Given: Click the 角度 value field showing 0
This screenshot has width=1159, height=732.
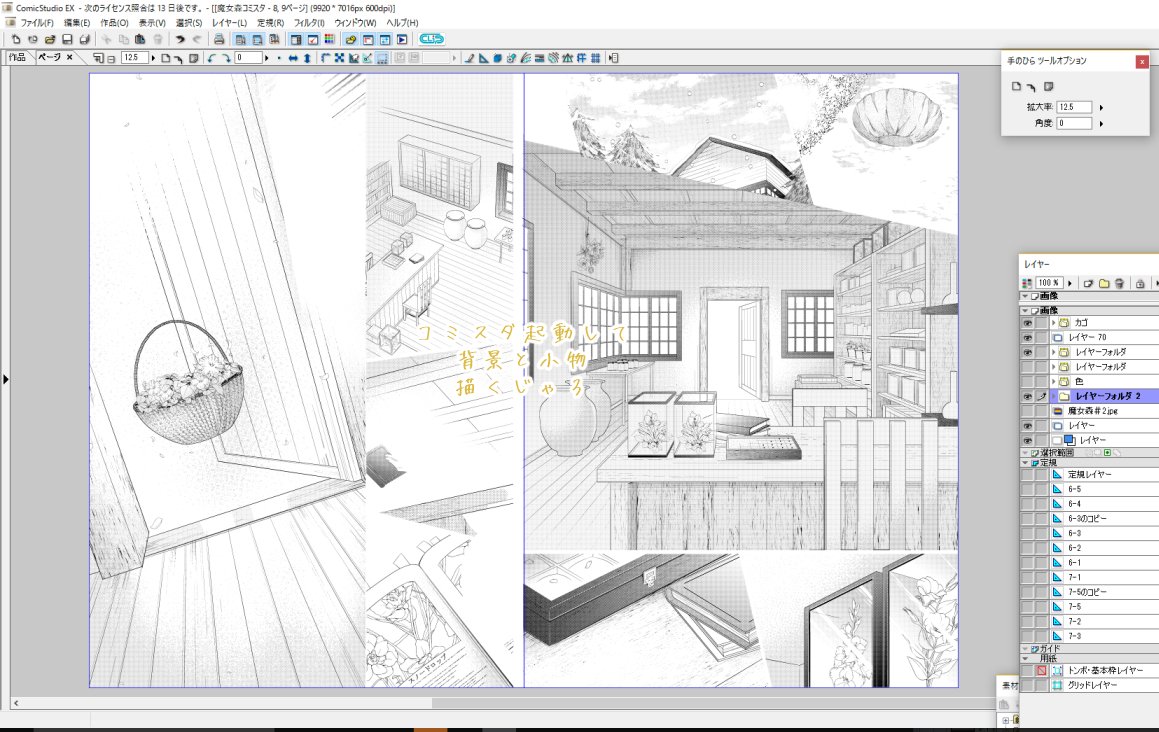Looking at the screenshot, I should (1075, 124).
